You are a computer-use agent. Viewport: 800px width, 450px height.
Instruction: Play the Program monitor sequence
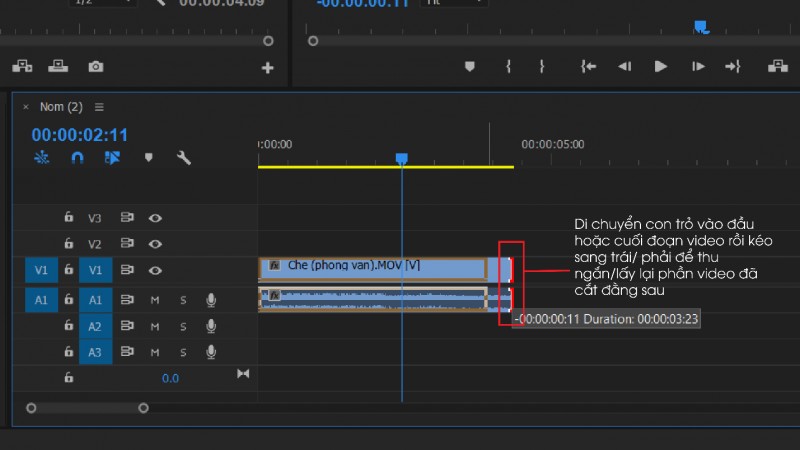[x=661, y=66]
